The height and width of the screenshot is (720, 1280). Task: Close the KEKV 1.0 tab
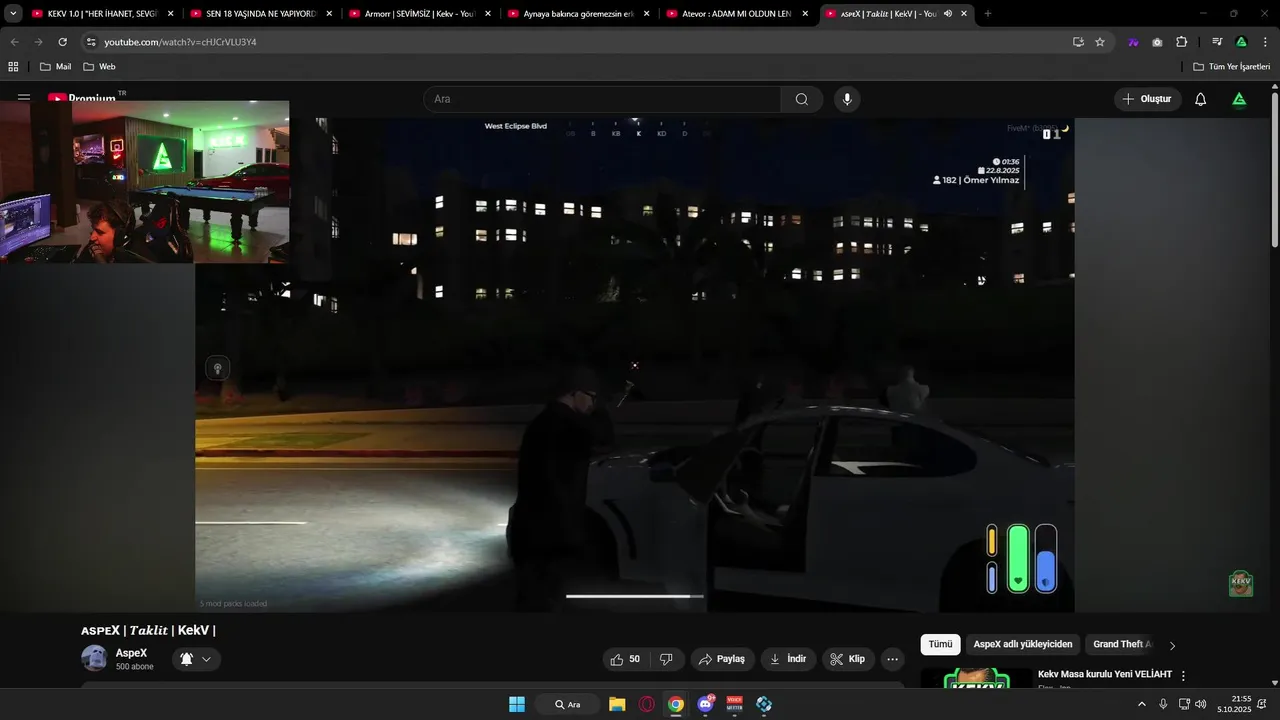(x=170, y=14)
